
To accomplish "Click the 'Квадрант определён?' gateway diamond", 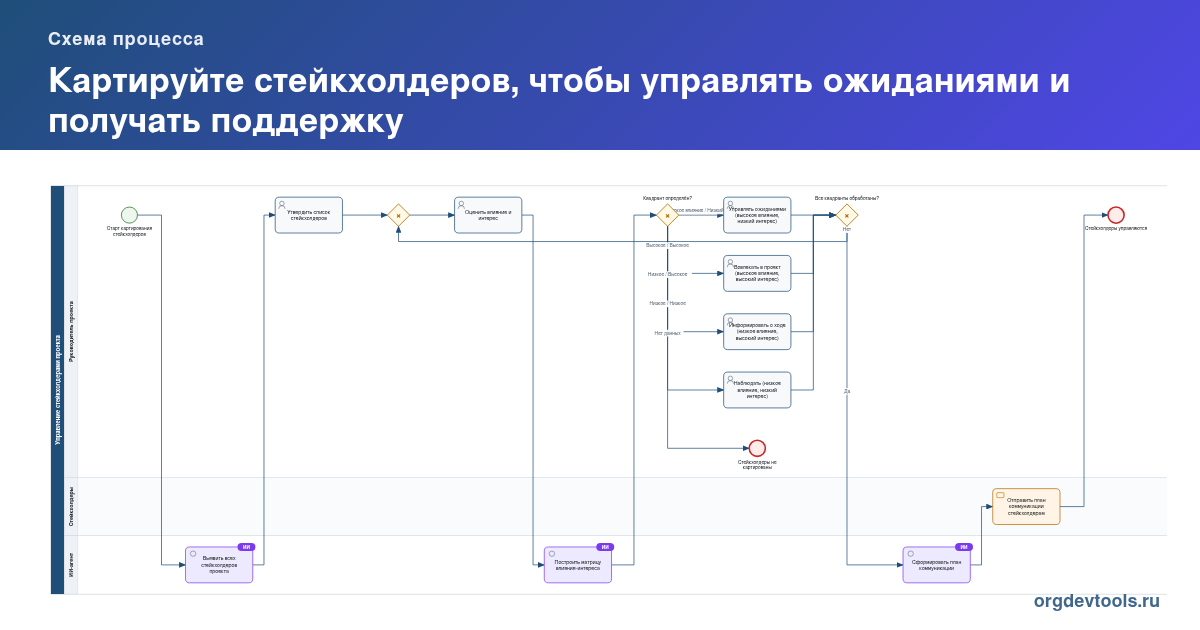I will [x=667, y=215].
